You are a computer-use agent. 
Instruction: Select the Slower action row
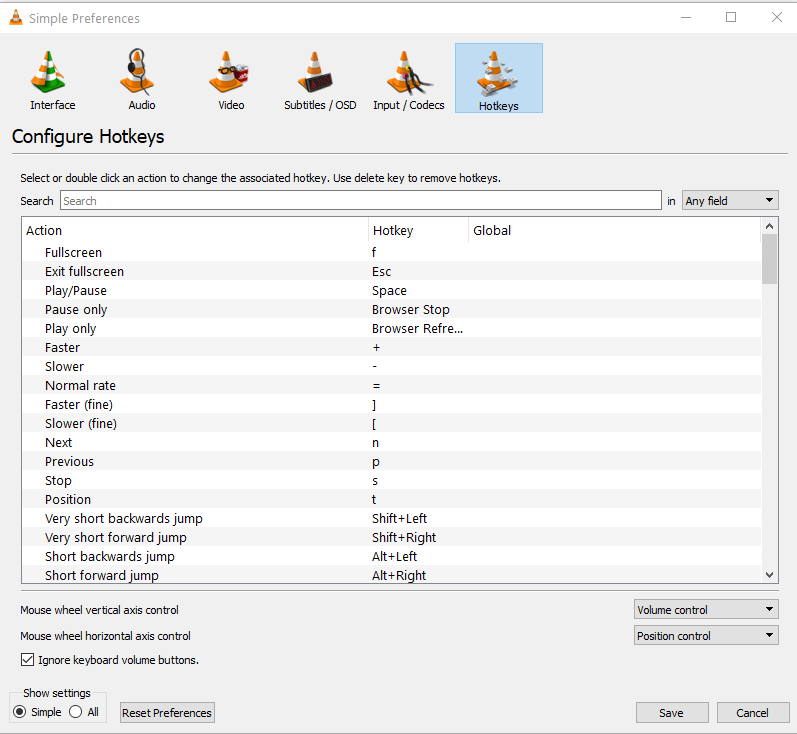click(x=391, y=366)
